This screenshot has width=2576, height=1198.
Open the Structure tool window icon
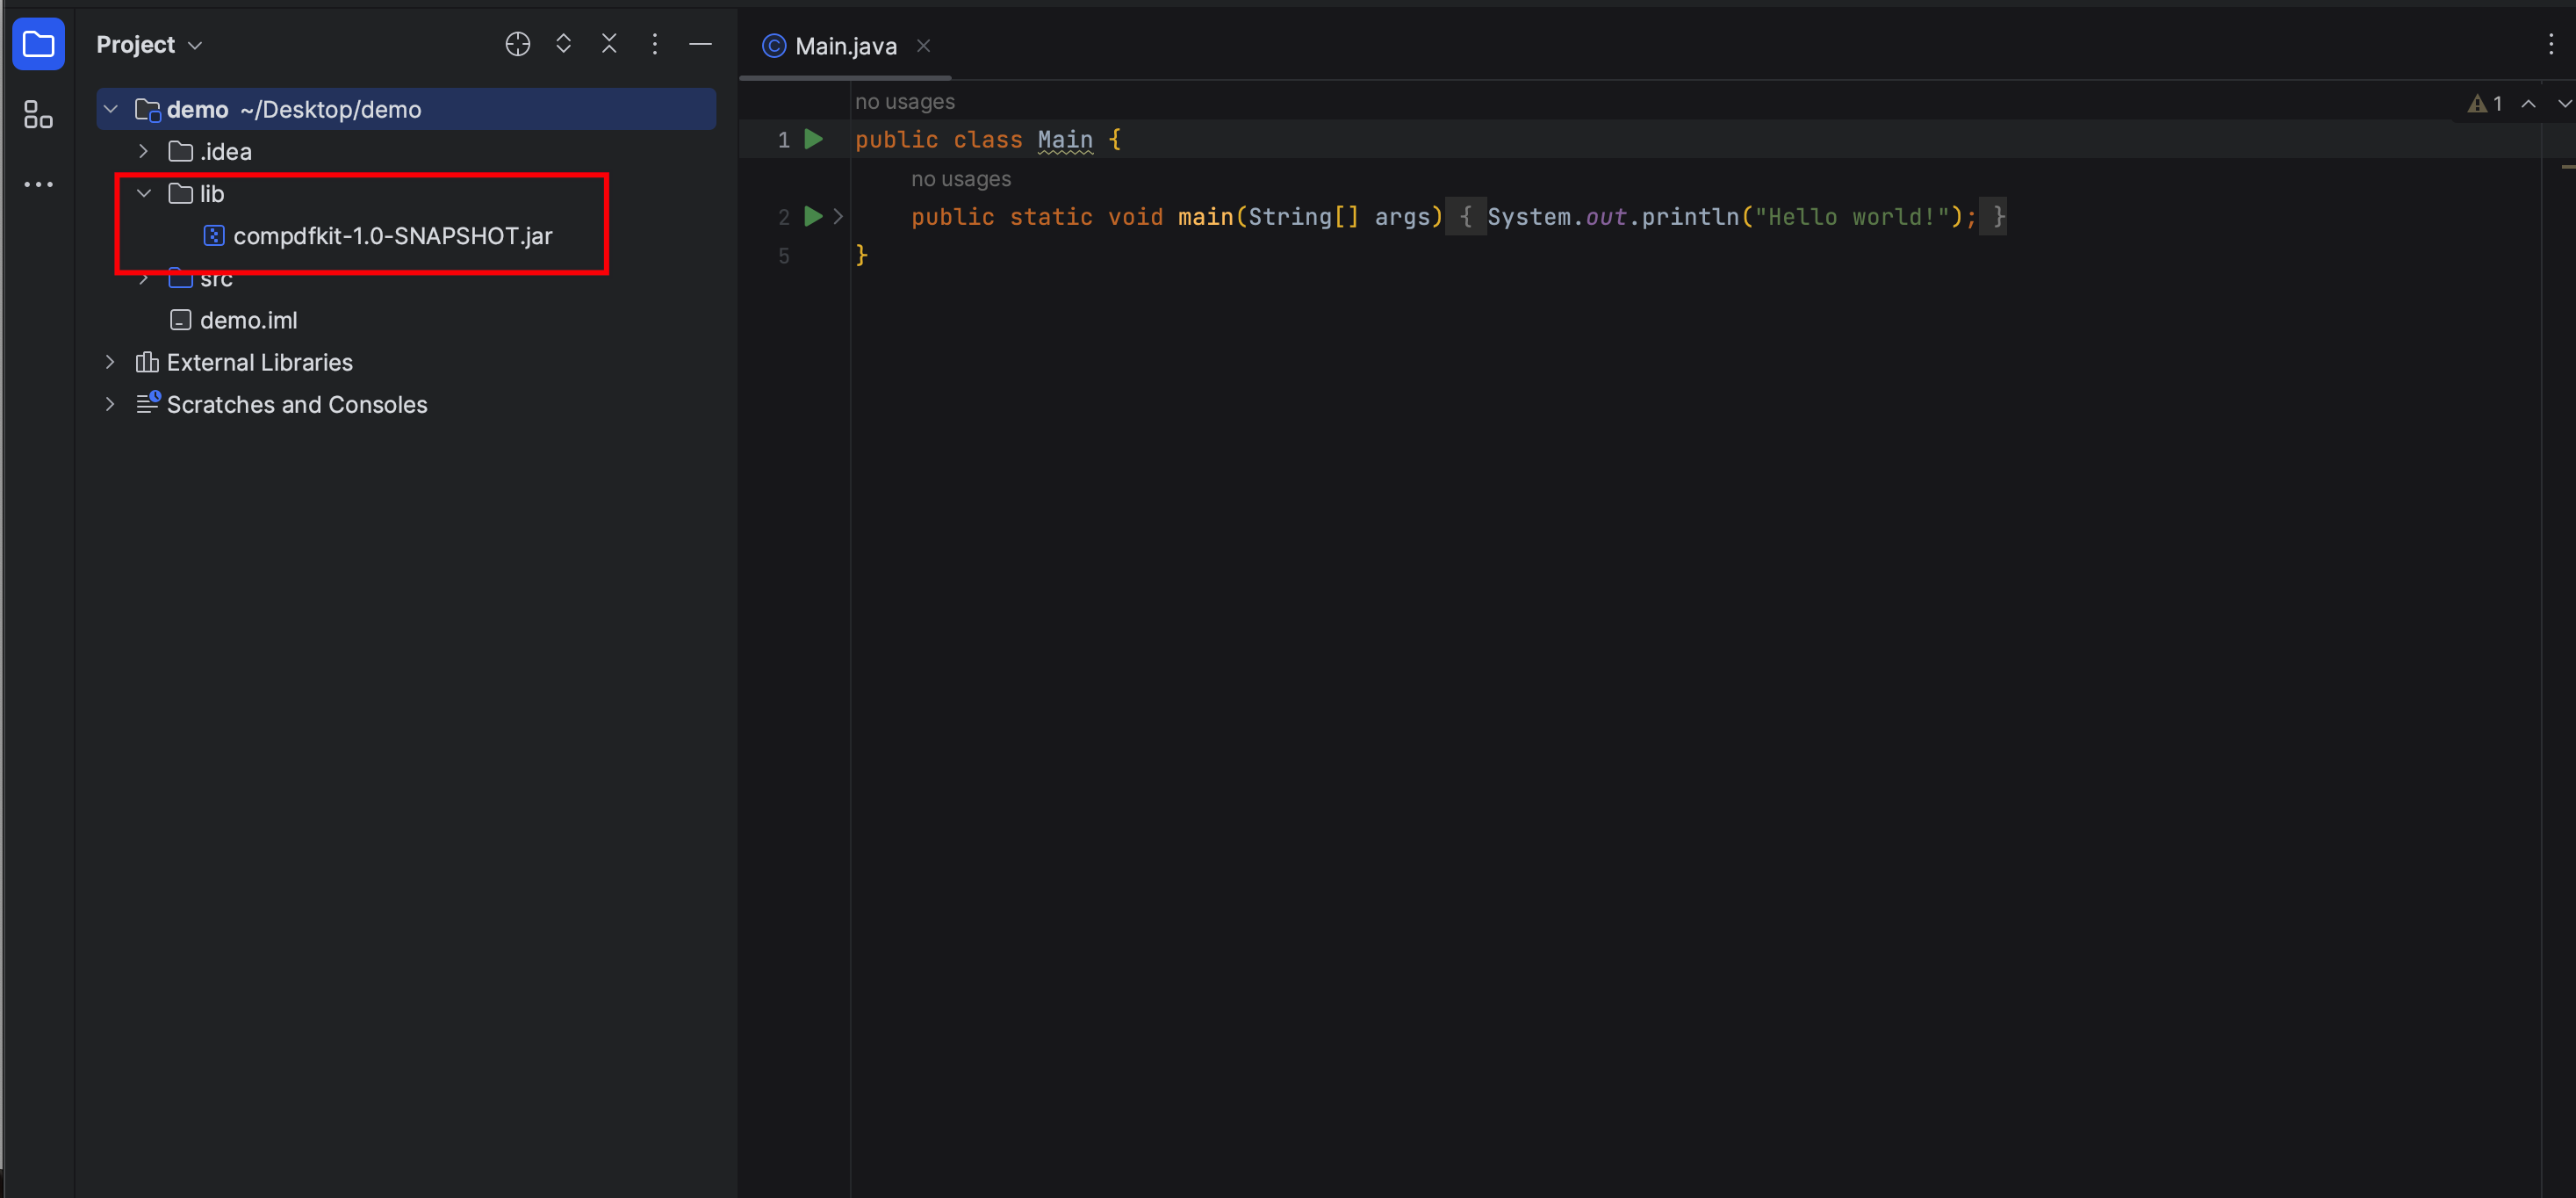click(38, 114)
